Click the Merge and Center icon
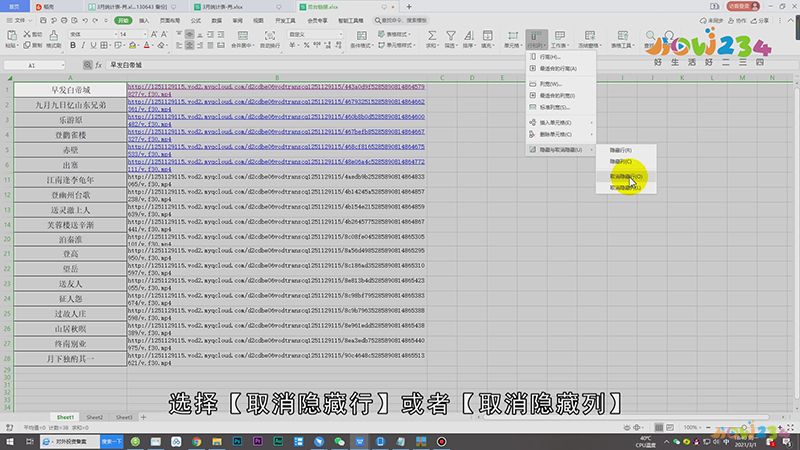The width and height of the screenshot is (800, 450). pos(243,36)
